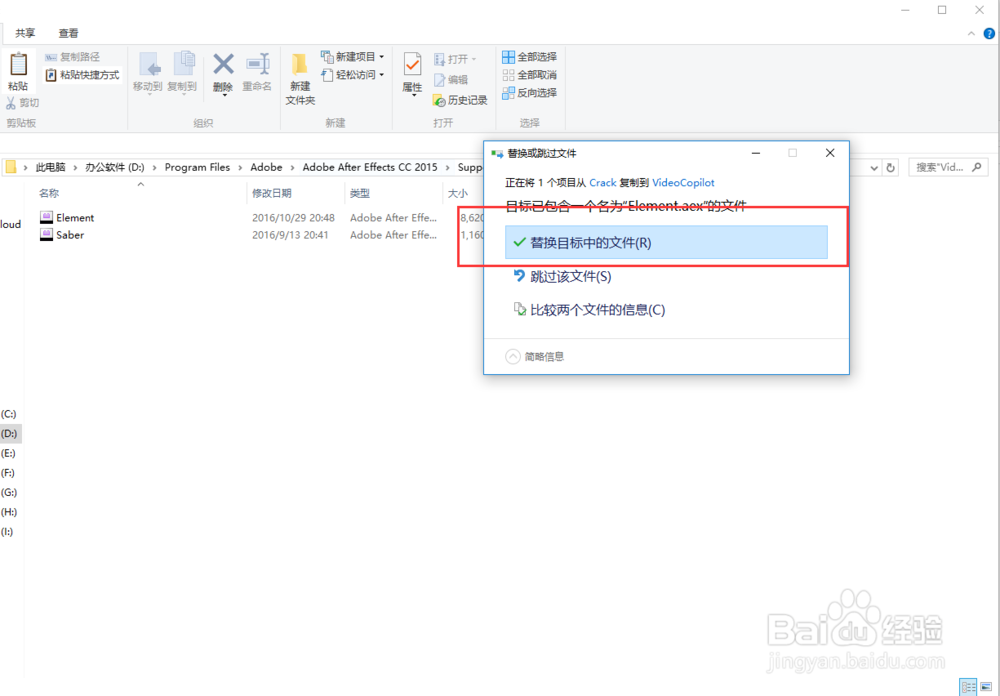The height and width of the screenshot is (696, 1000).
Task: Collapse the ribbon with the chevron
Action: pyautogui.click(x=971, y=34)
